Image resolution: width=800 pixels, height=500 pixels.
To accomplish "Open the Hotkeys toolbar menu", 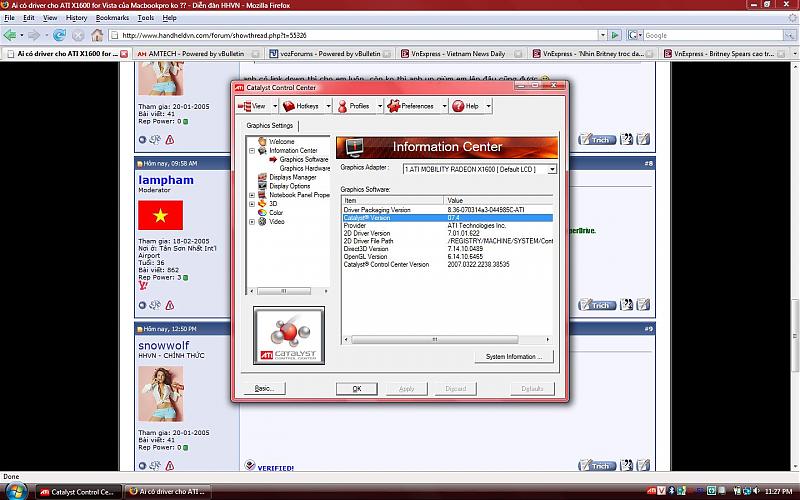I will [x=300, y=105].
